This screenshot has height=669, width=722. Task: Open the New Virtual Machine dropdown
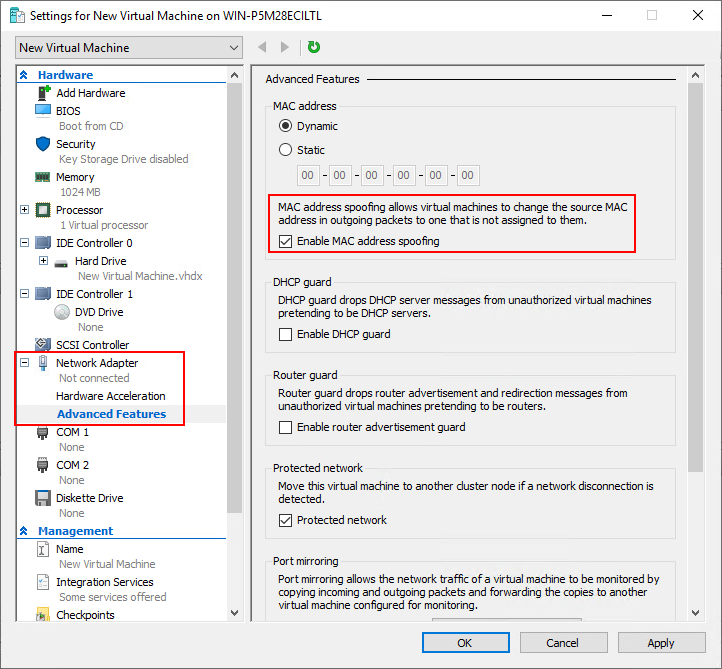point(129,48)
